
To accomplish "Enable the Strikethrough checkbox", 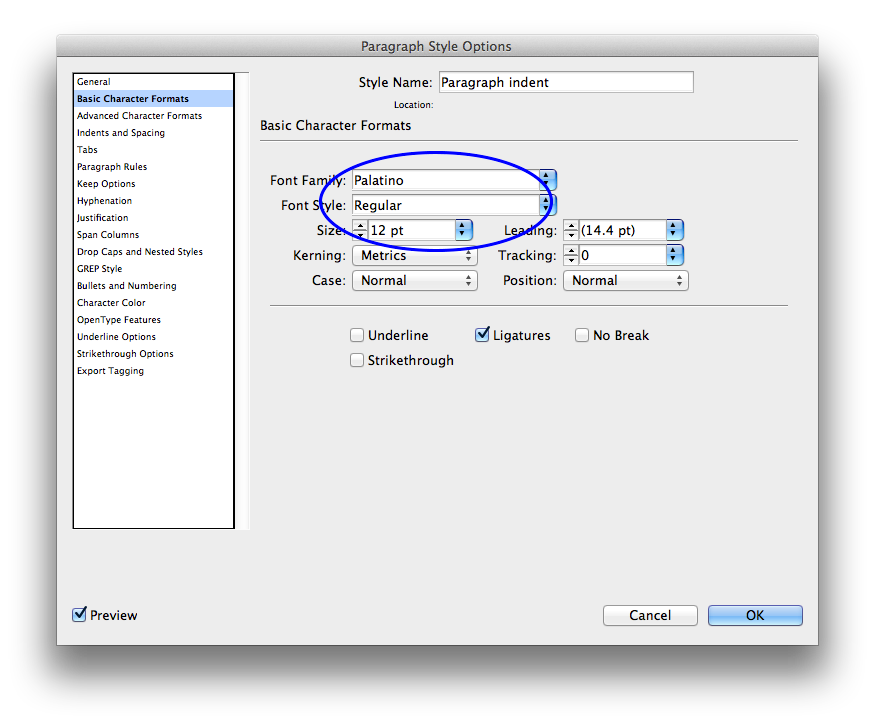I will [x=357, y=360].
